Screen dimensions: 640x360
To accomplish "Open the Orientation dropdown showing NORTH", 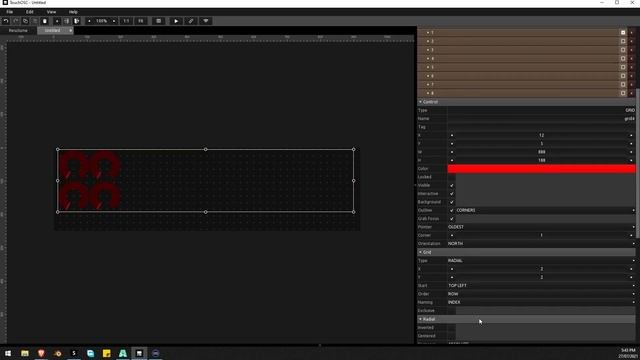I will (542, 244).
